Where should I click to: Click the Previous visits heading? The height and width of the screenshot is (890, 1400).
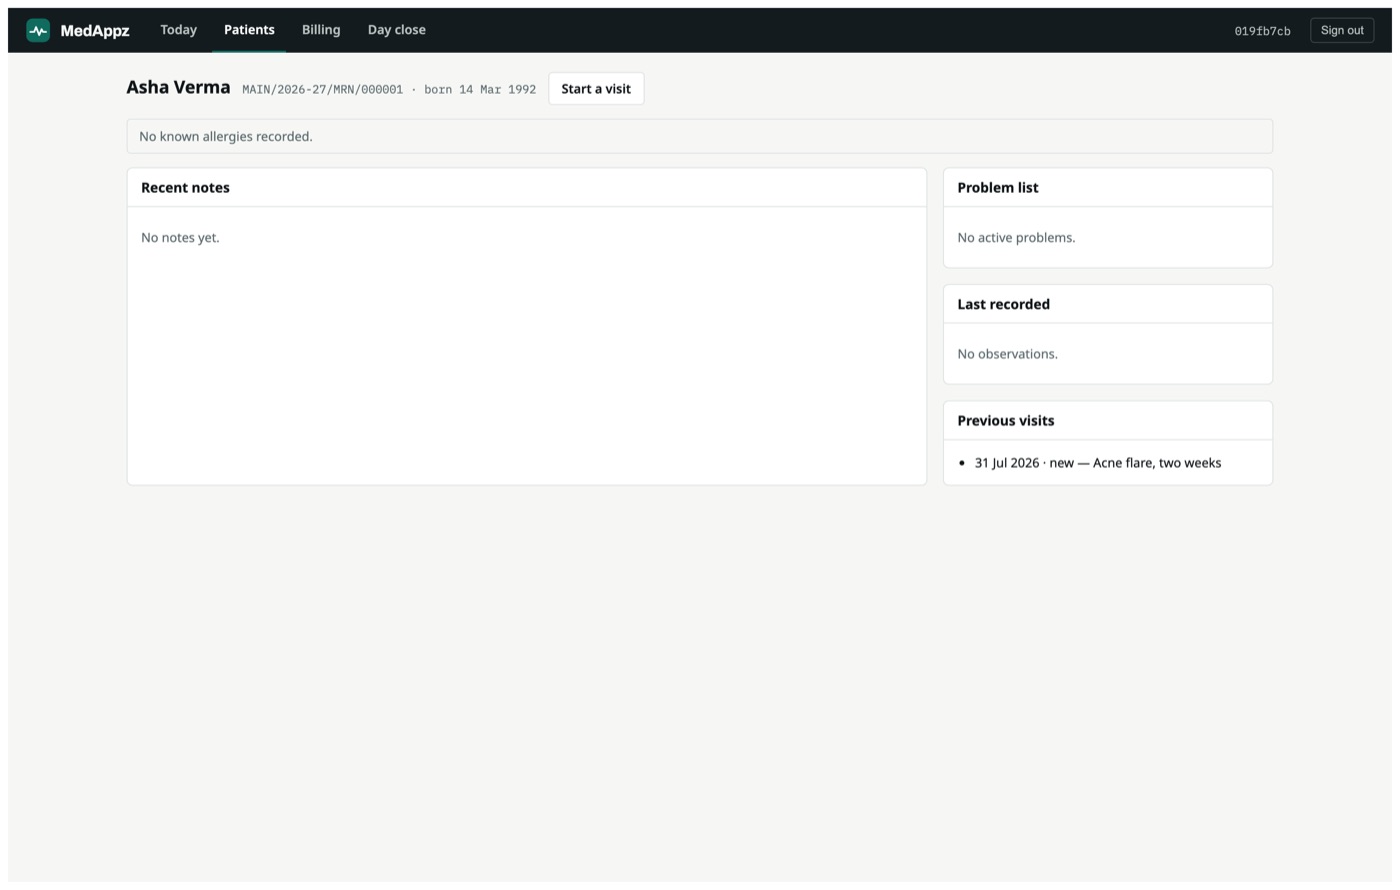coord(1005,420)
